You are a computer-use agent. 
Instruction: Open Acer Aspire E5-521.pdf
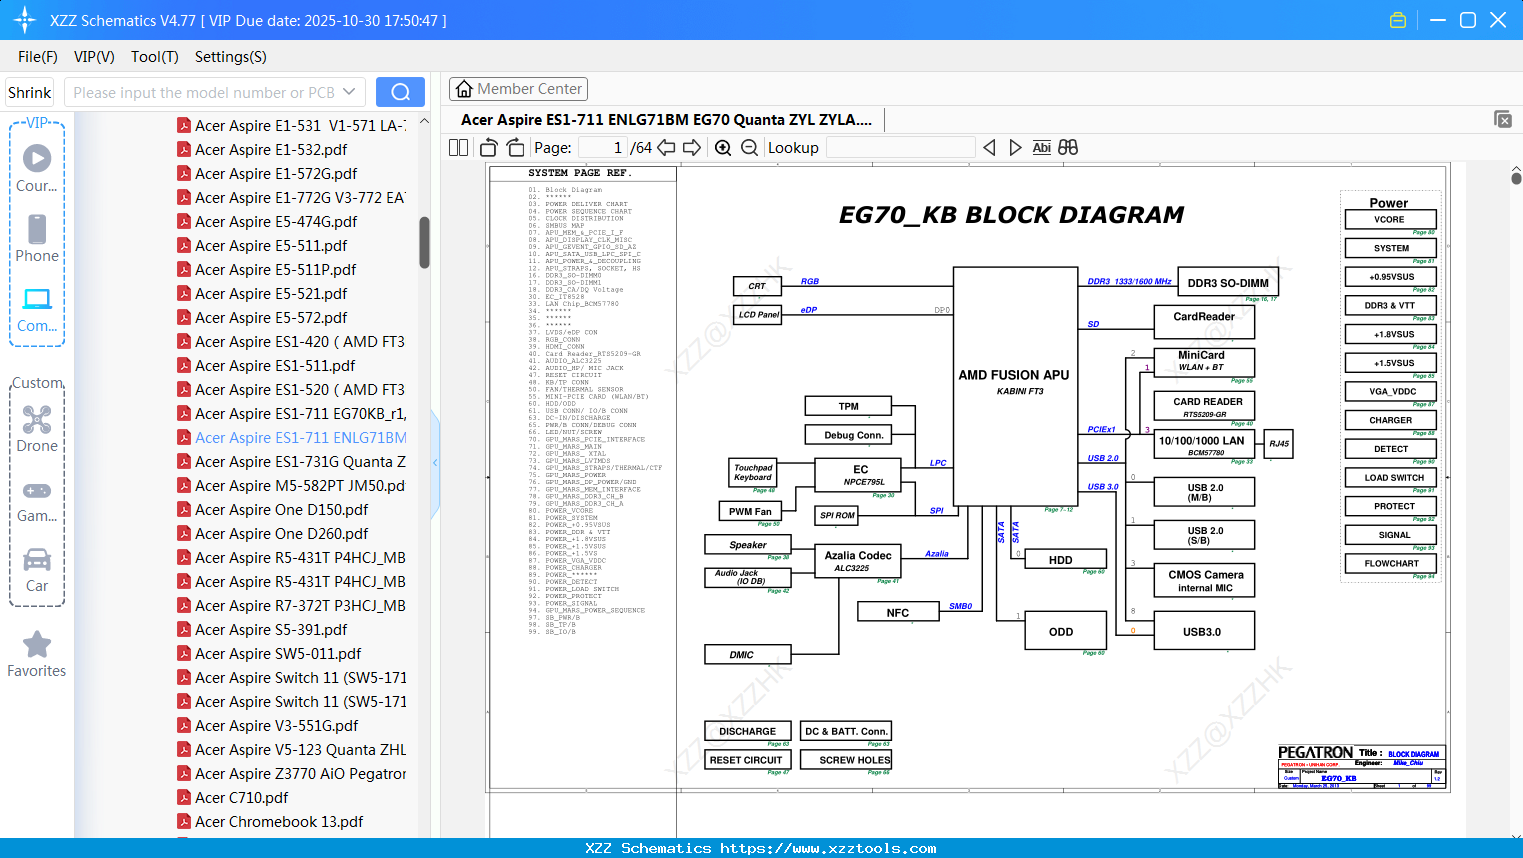[x=271, y=294]
